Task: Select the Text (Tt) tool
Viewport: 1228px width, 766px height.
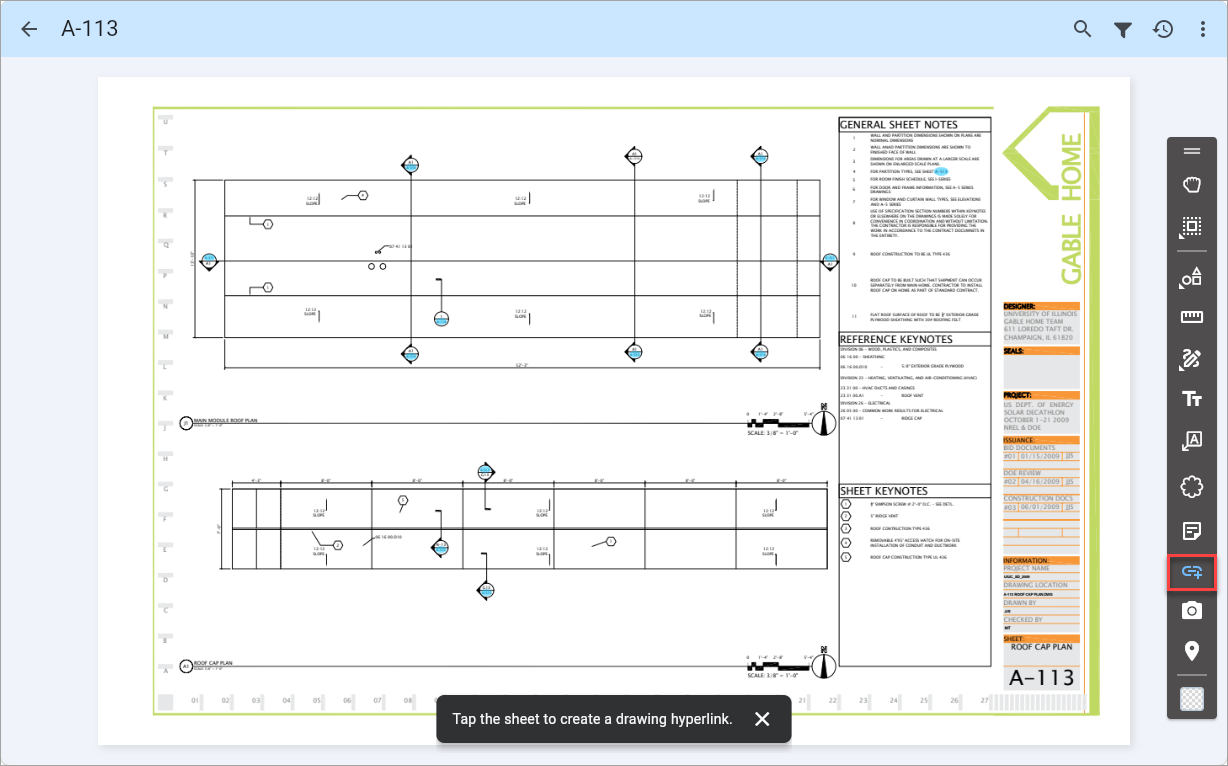Action: [x=1191, y=399]
